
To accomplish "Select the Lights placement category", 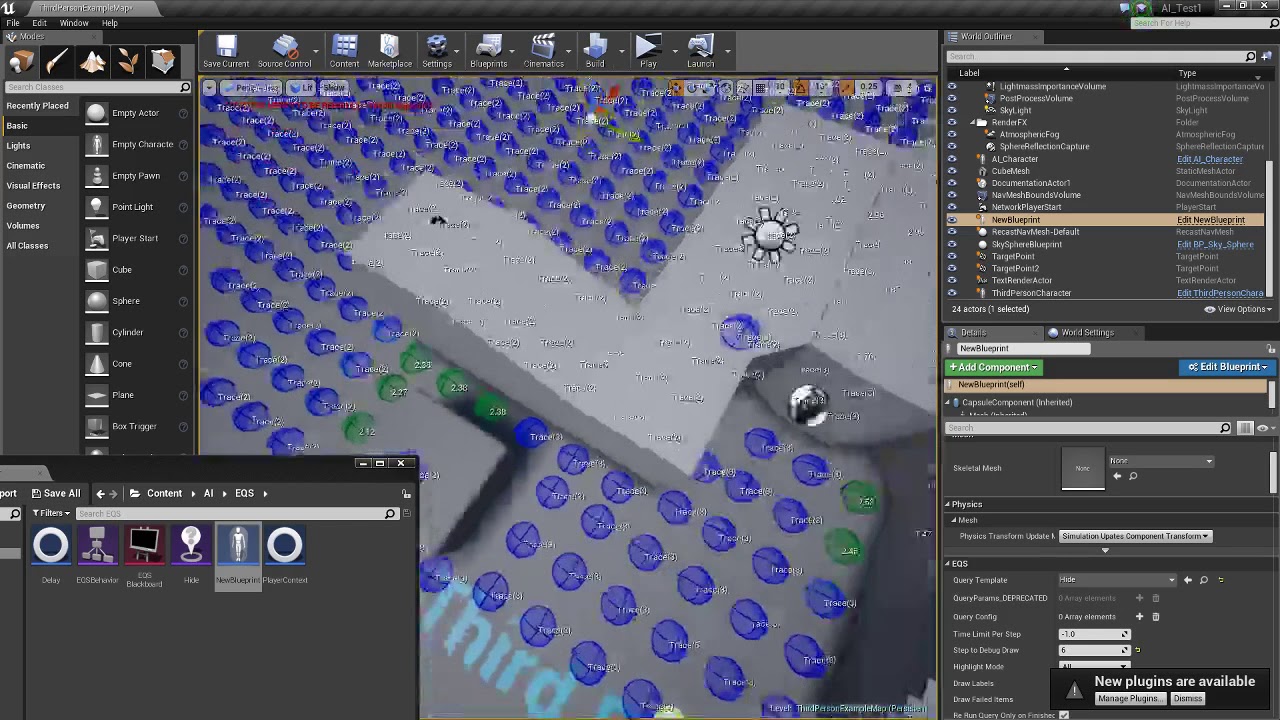I will (x=18, y=146).
